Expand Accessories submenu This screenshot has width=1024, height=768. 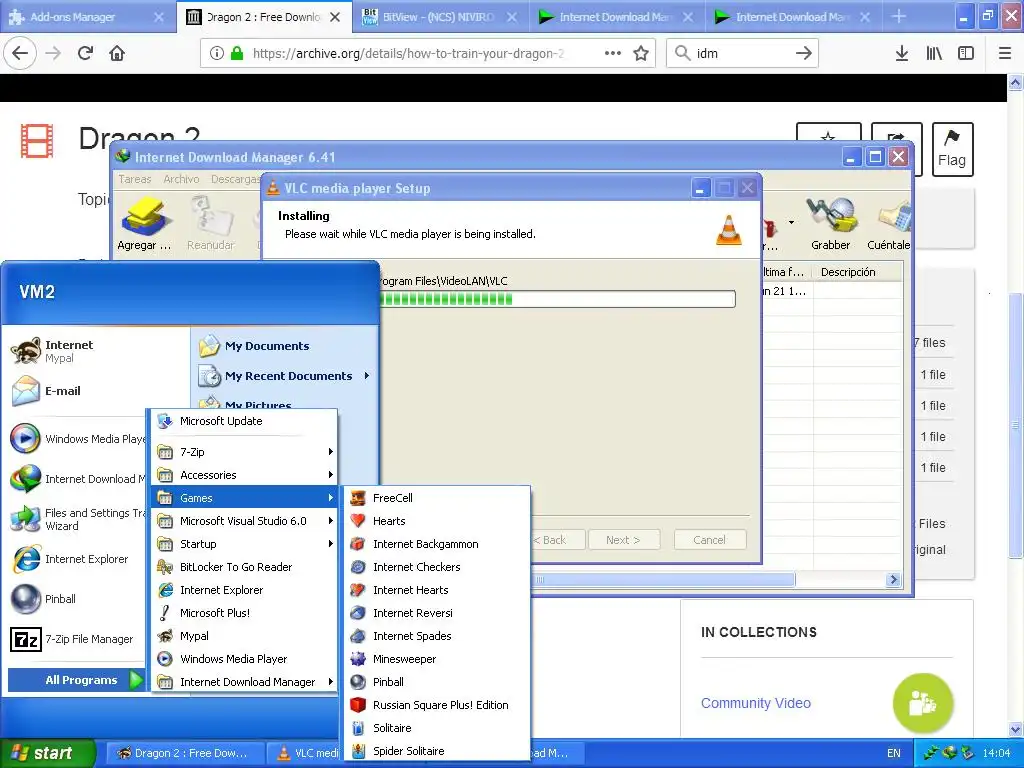click(244, 475)
